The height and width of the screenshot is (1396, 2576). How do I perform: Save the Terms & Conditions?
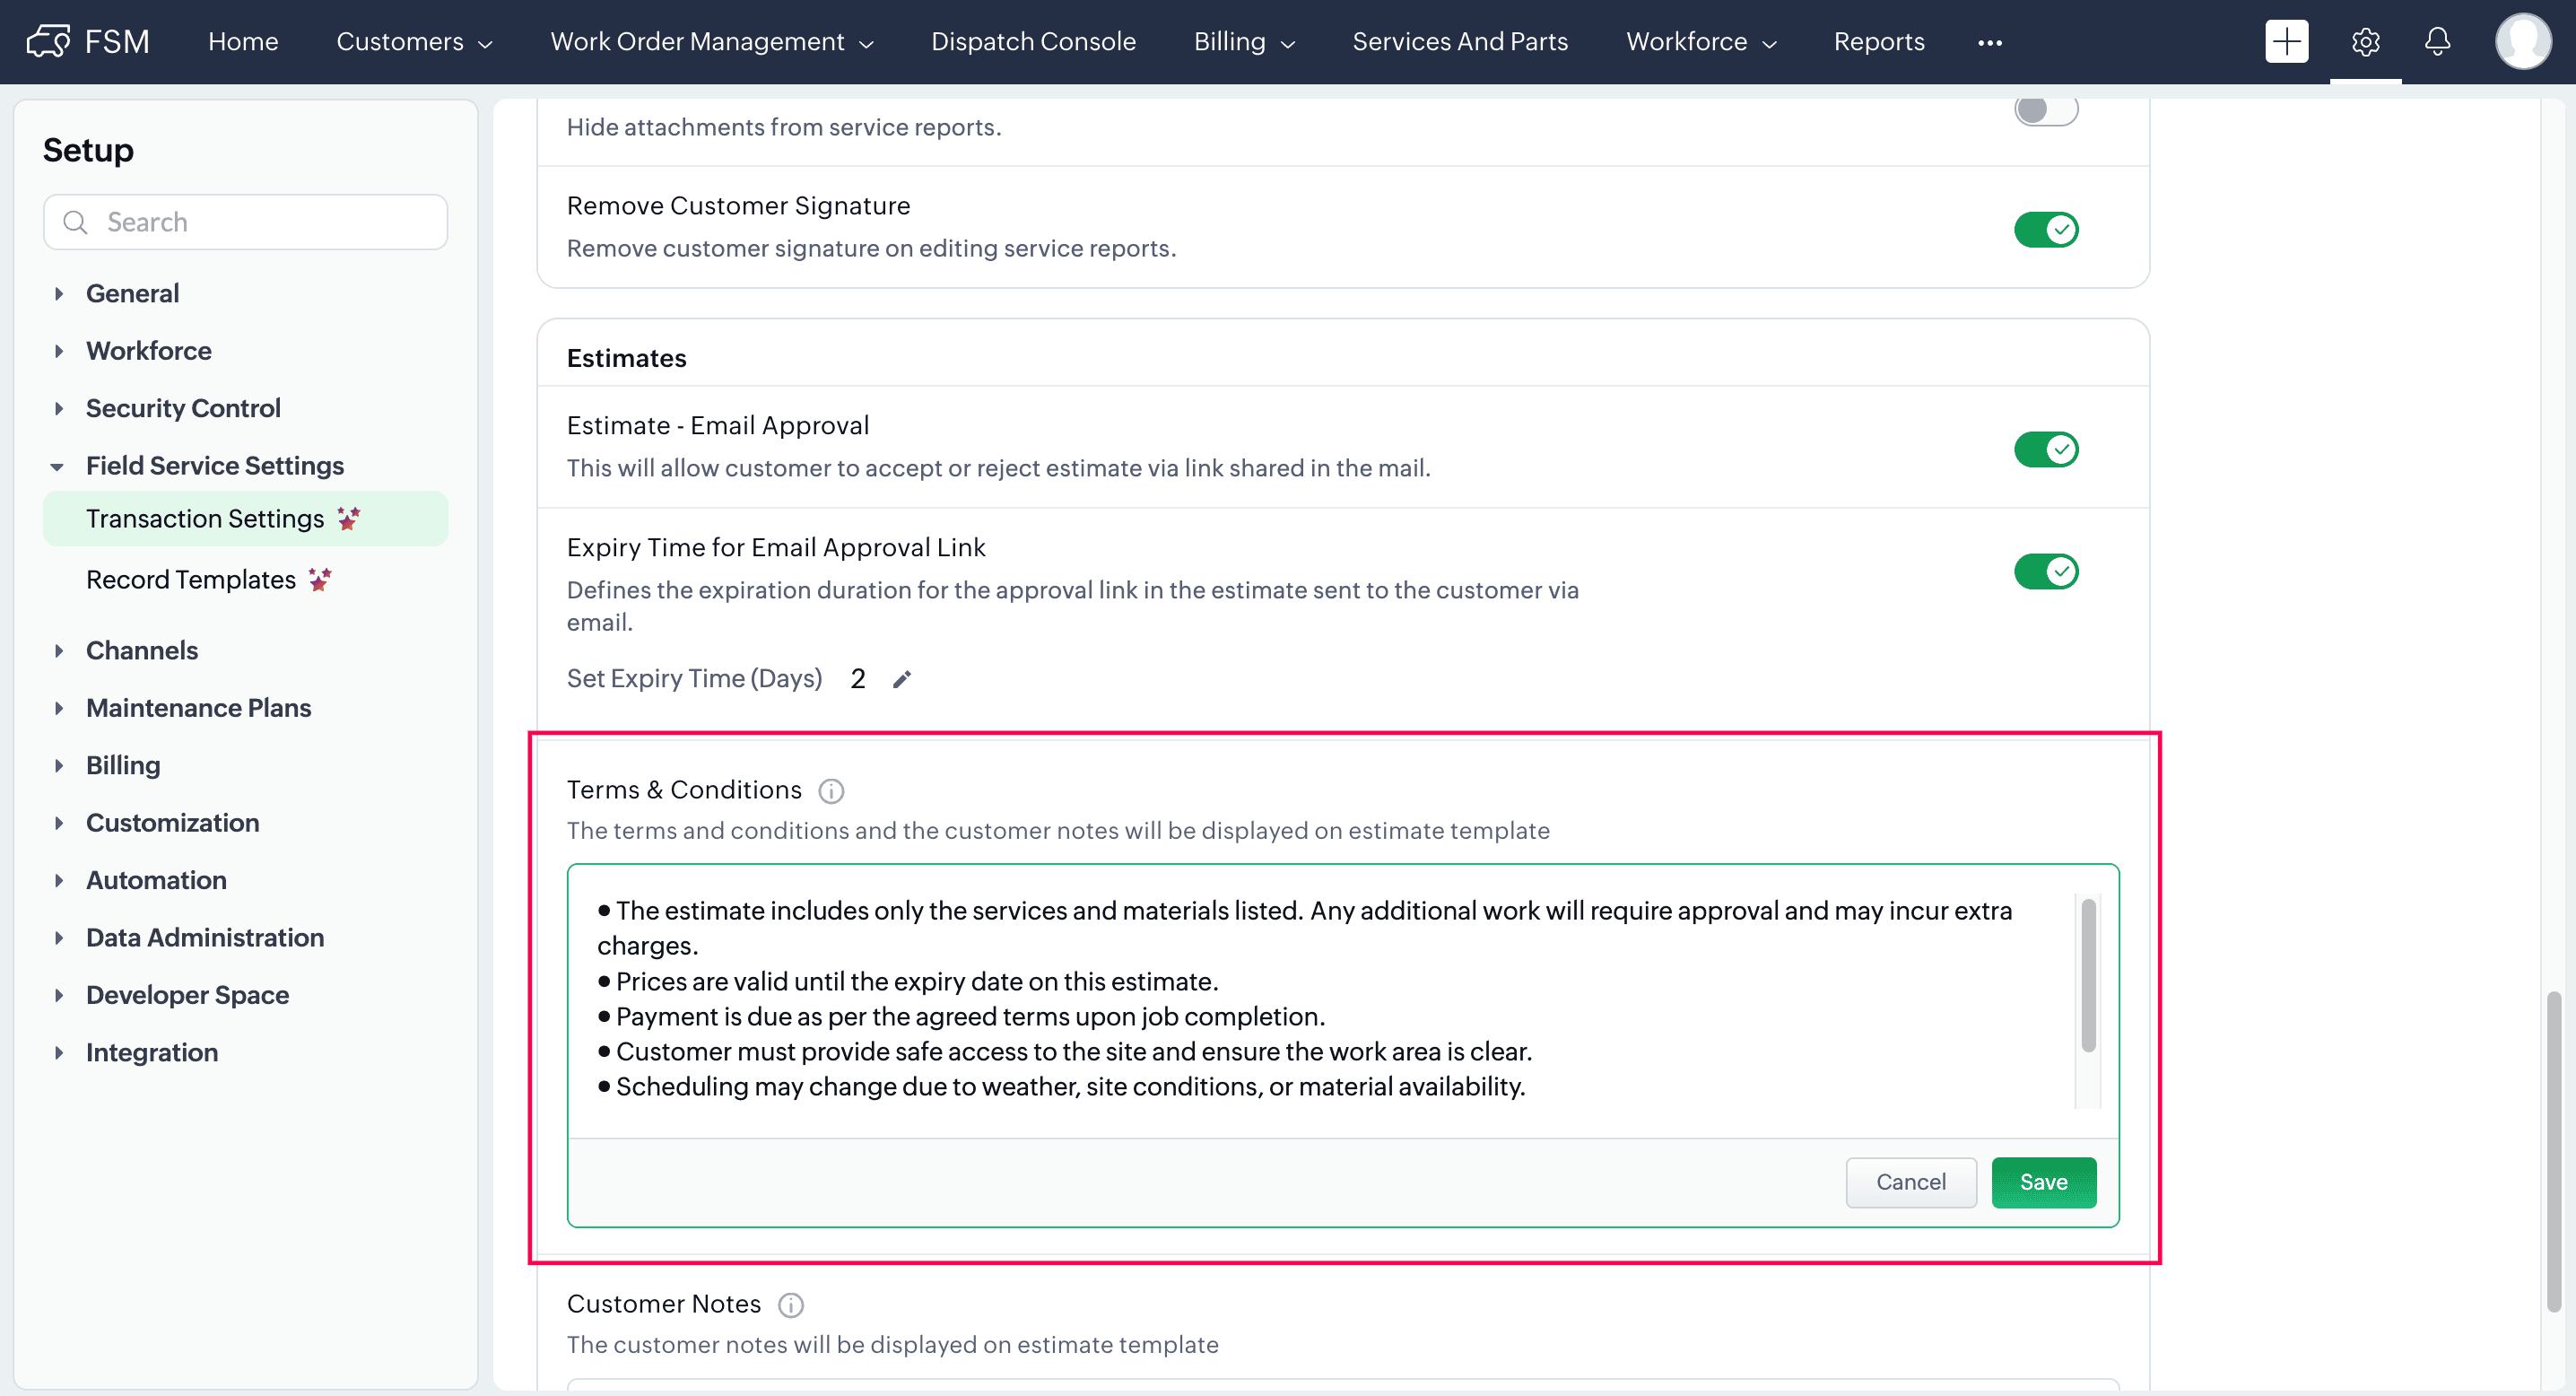2043,1182
